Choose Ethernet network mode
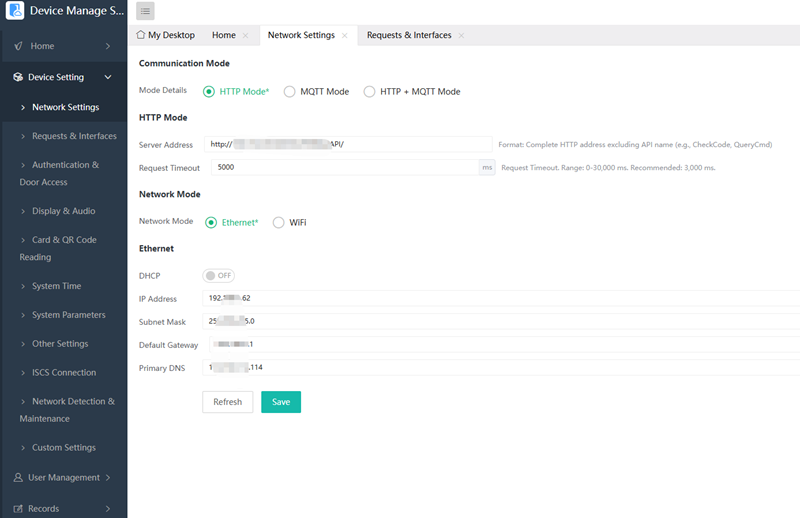The height and width of the screenshot is (518, 800). pyautogui.click(x=211, y=223)
